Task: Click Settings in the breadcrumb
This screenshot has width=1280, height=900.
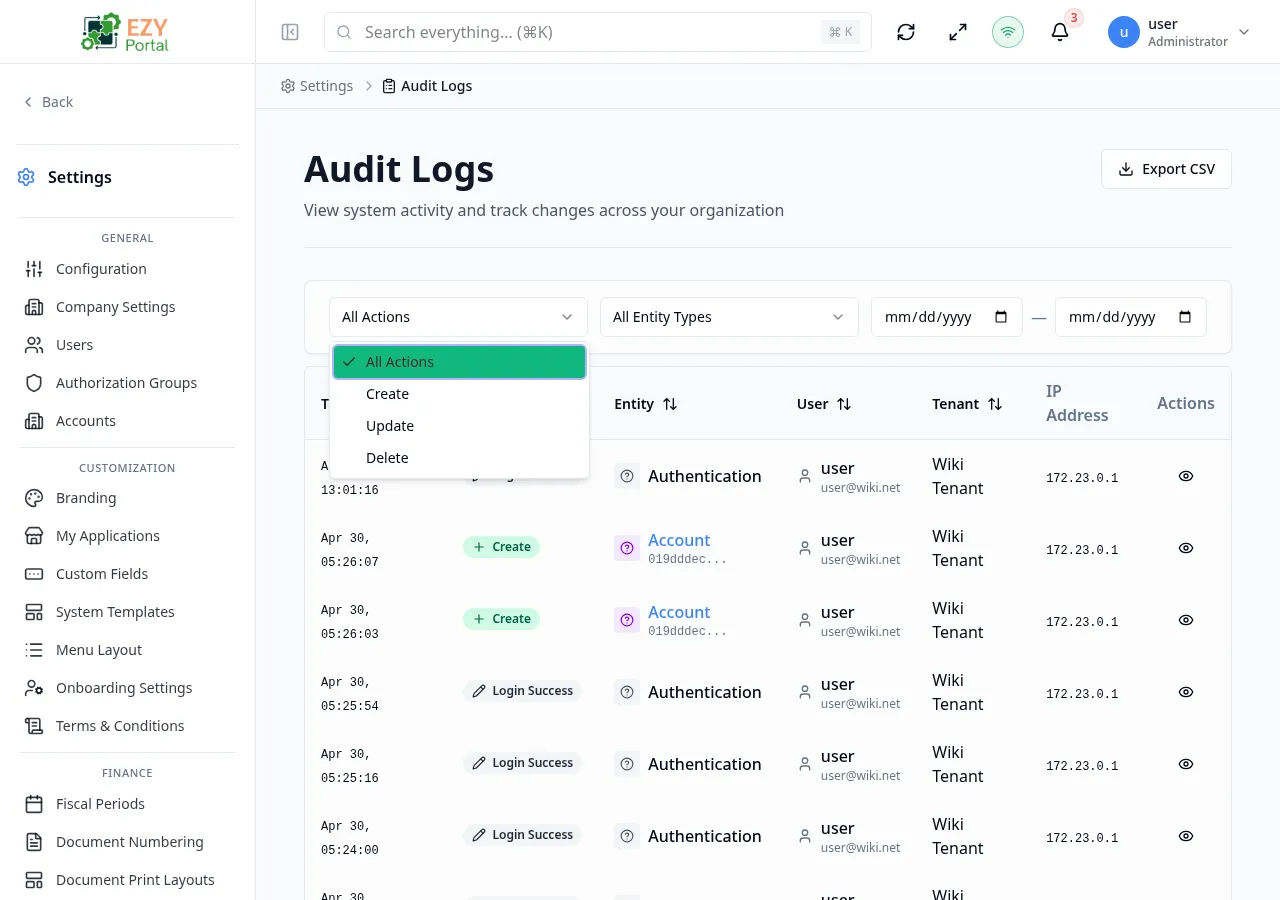Action: [317, 86]
